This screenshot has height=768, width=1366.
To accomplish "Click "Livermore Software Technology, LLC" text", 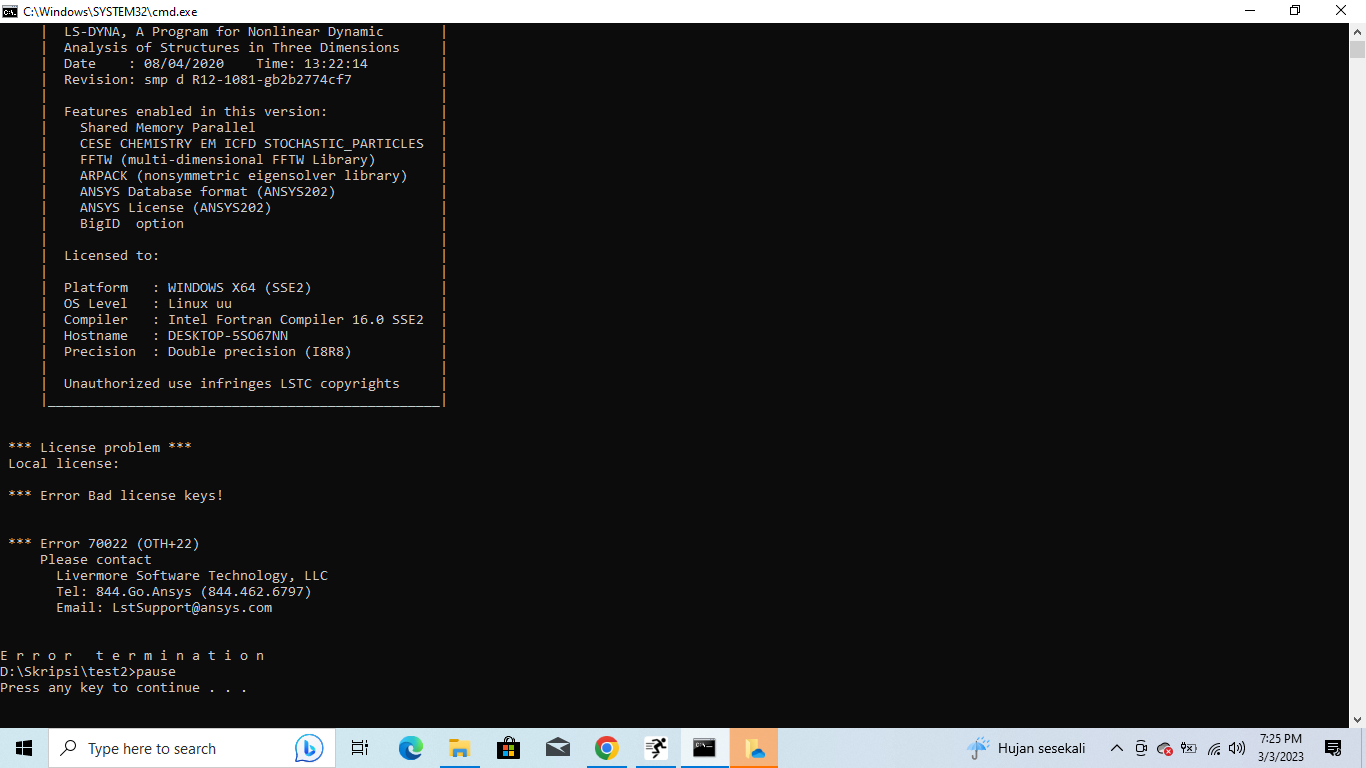I will click(x=192, y=575).
